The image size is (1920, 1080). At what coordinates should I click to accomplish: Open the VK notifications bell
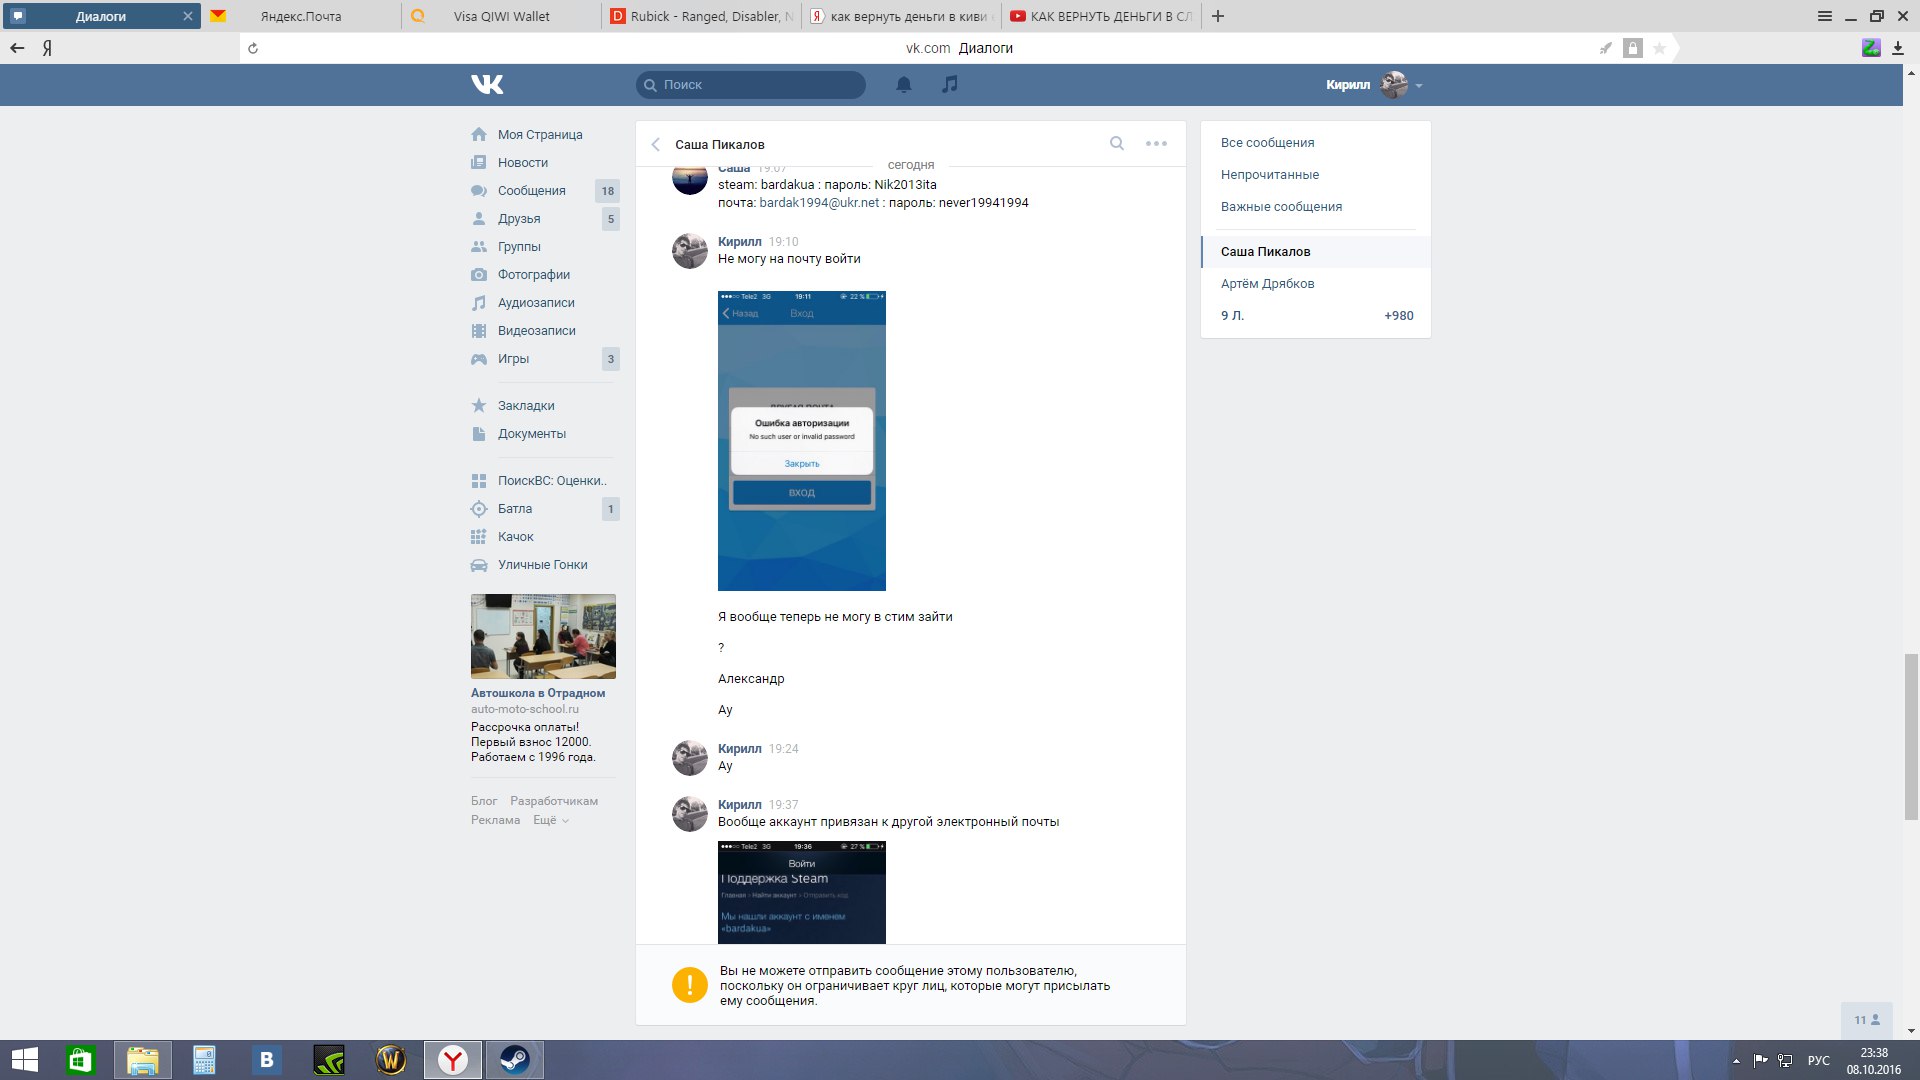tap(903, 85)
